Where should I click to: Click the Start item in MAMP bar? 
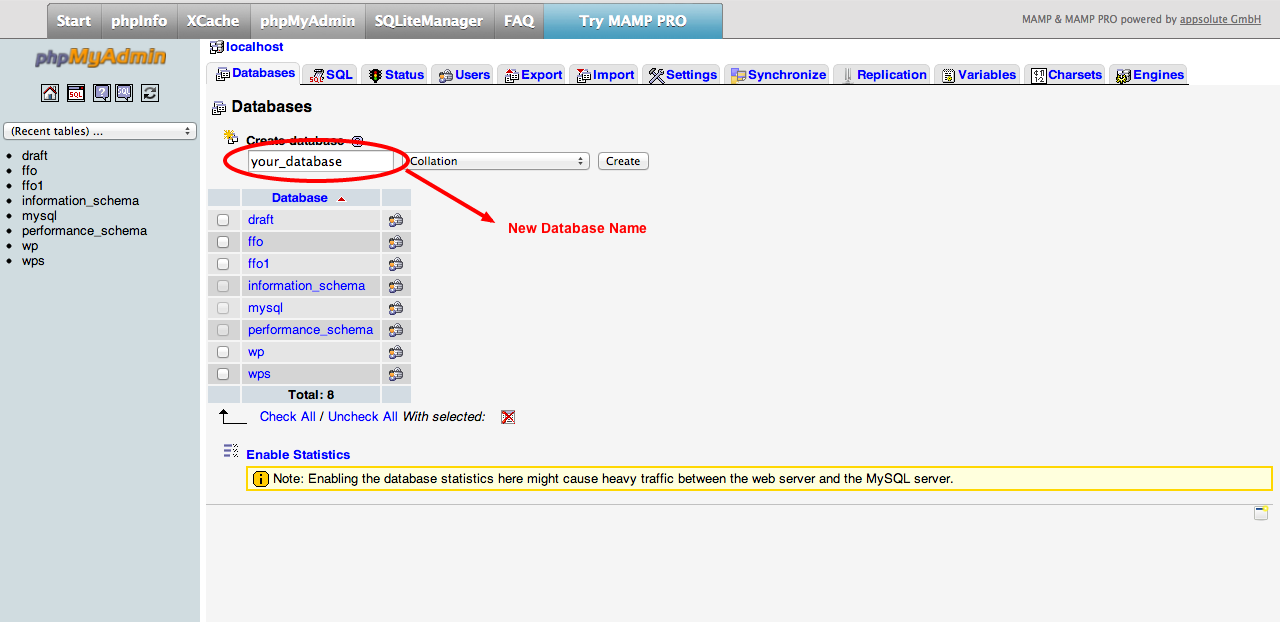[74, 21]
